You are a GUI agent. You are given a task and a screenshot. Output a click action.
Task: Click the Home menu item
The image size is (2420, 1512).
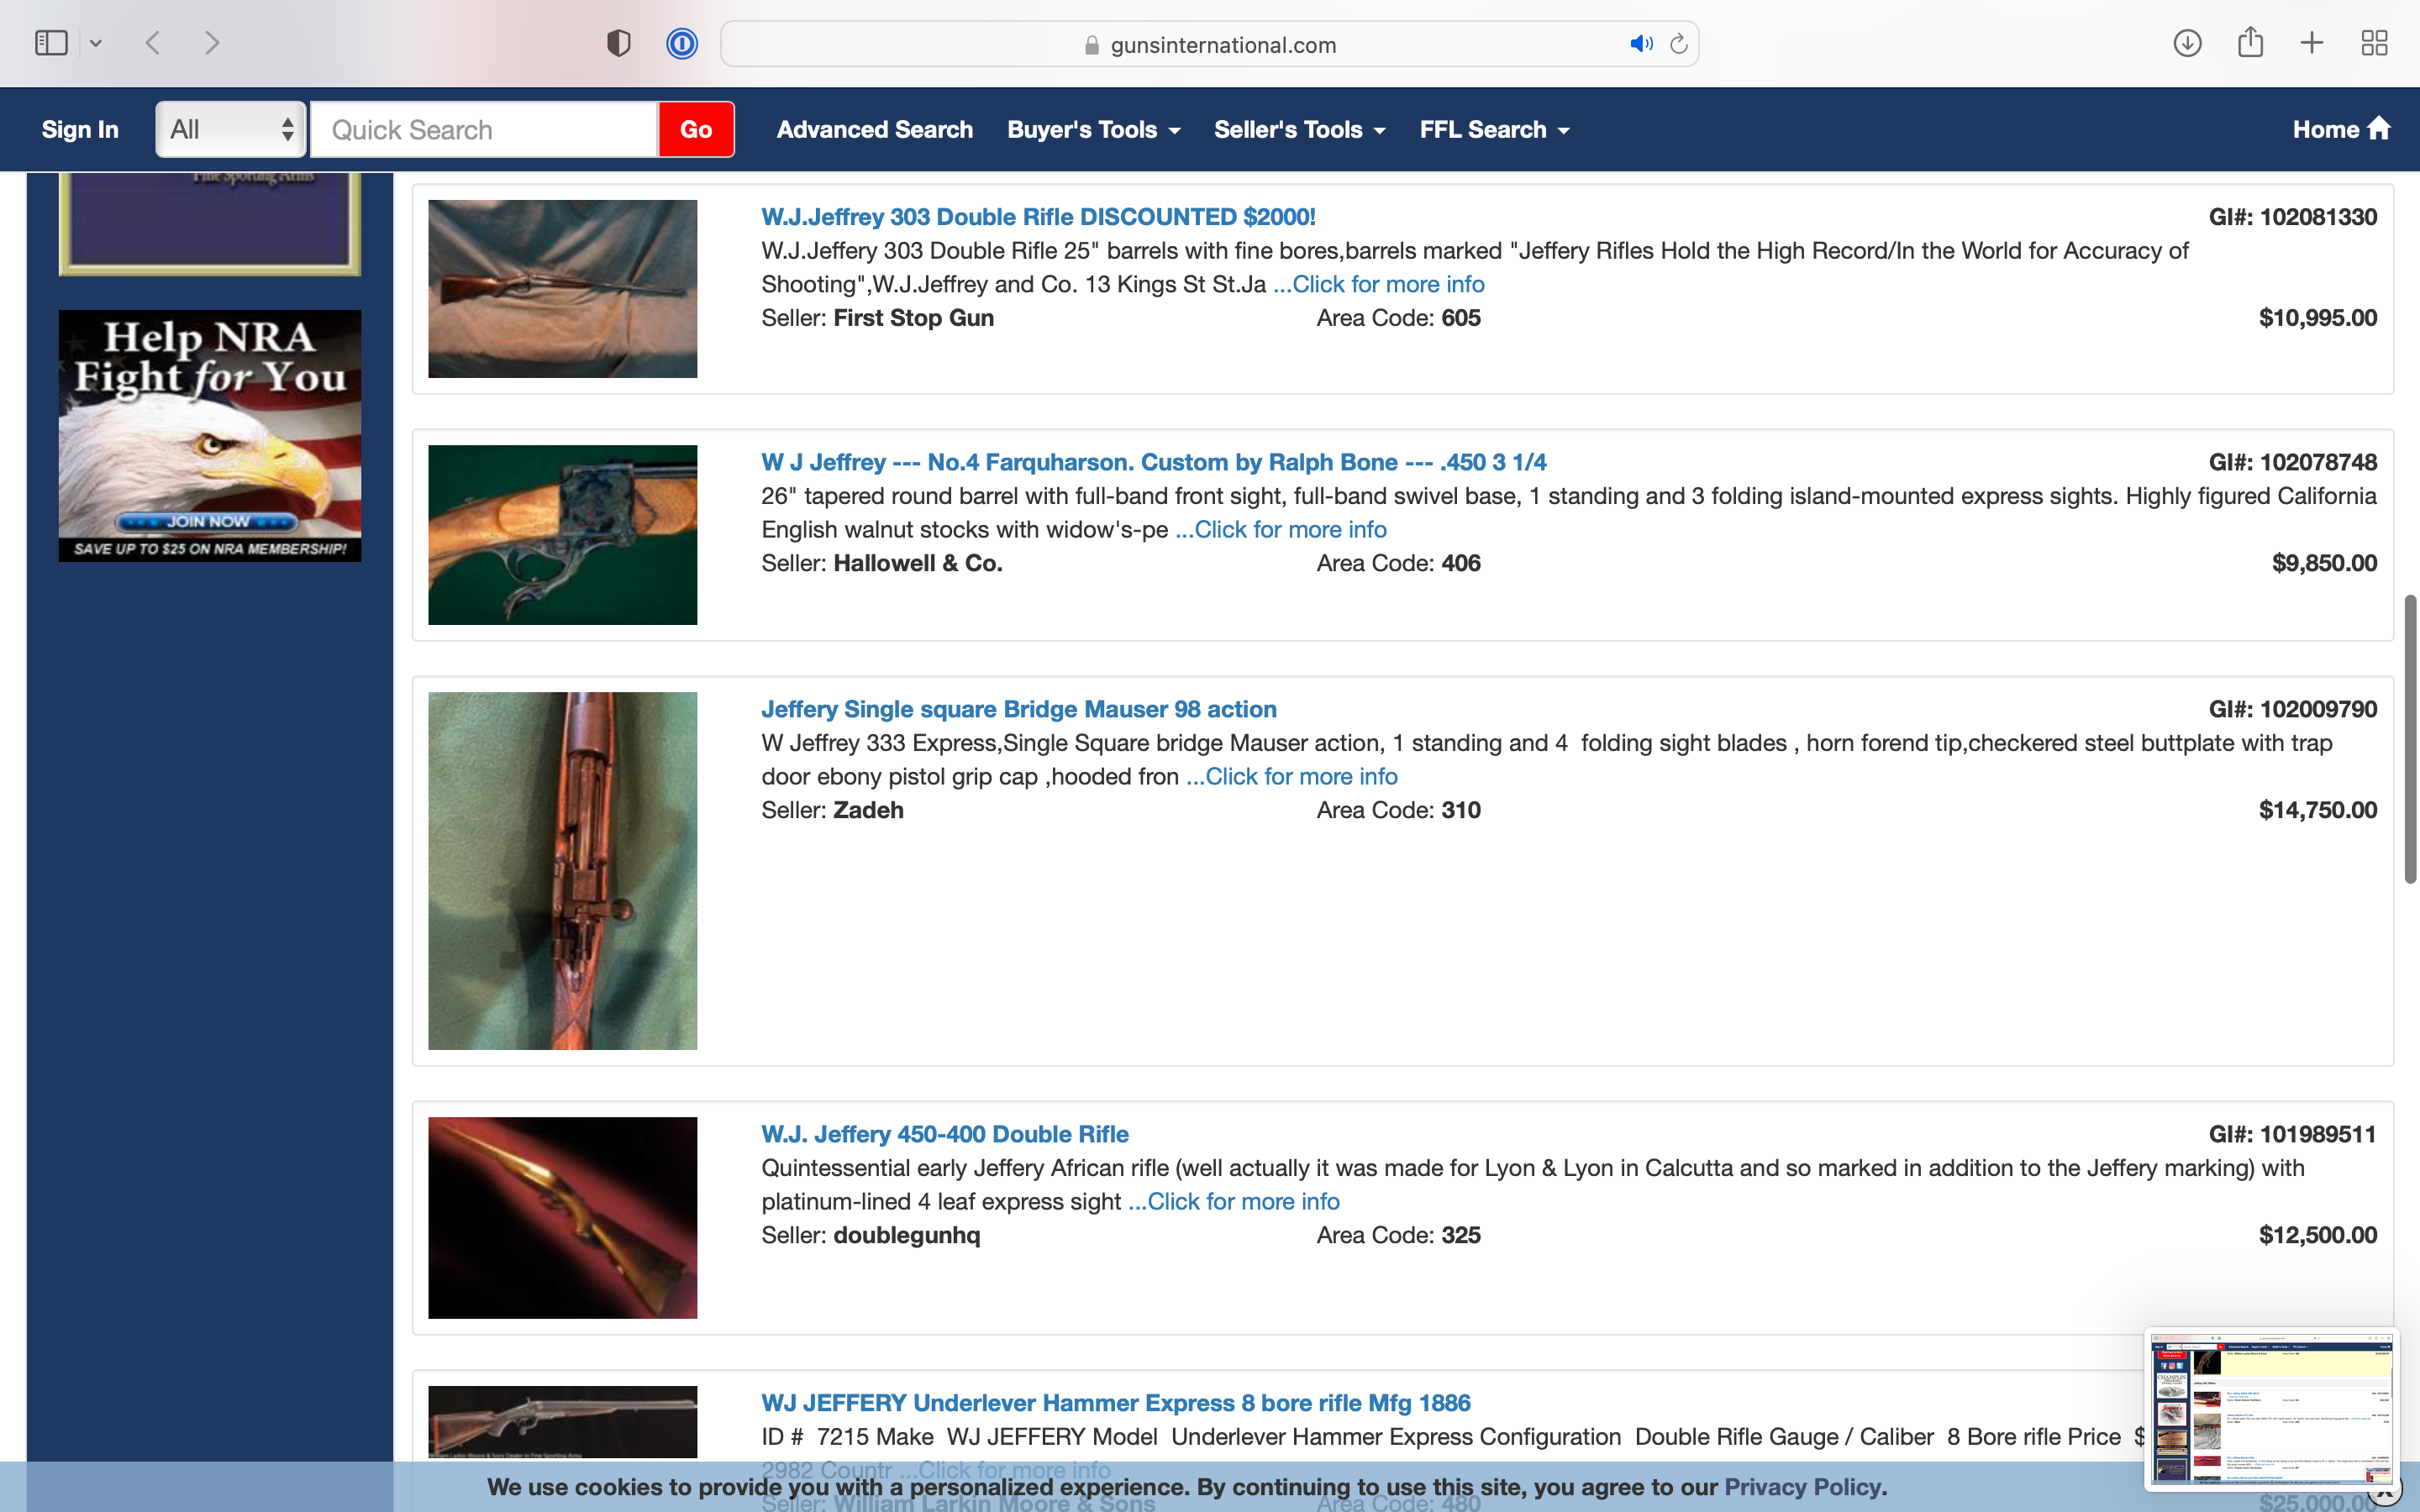click(2340, 129)
